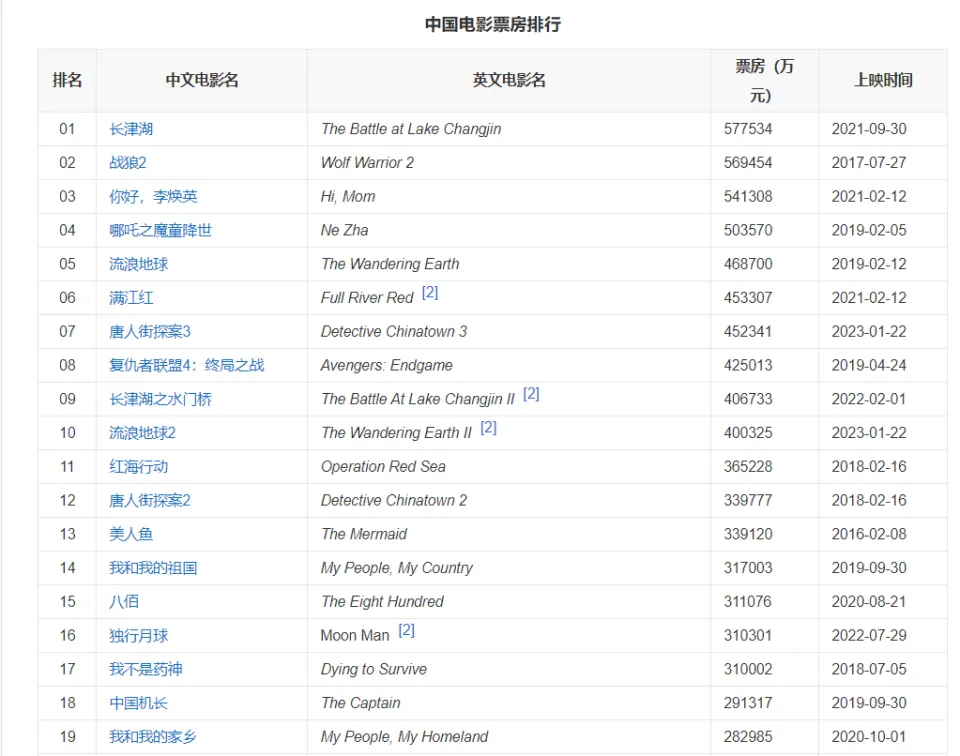Select the text Wolf Warrior 2
The image size is (960, 756).
tap(367, 163)
